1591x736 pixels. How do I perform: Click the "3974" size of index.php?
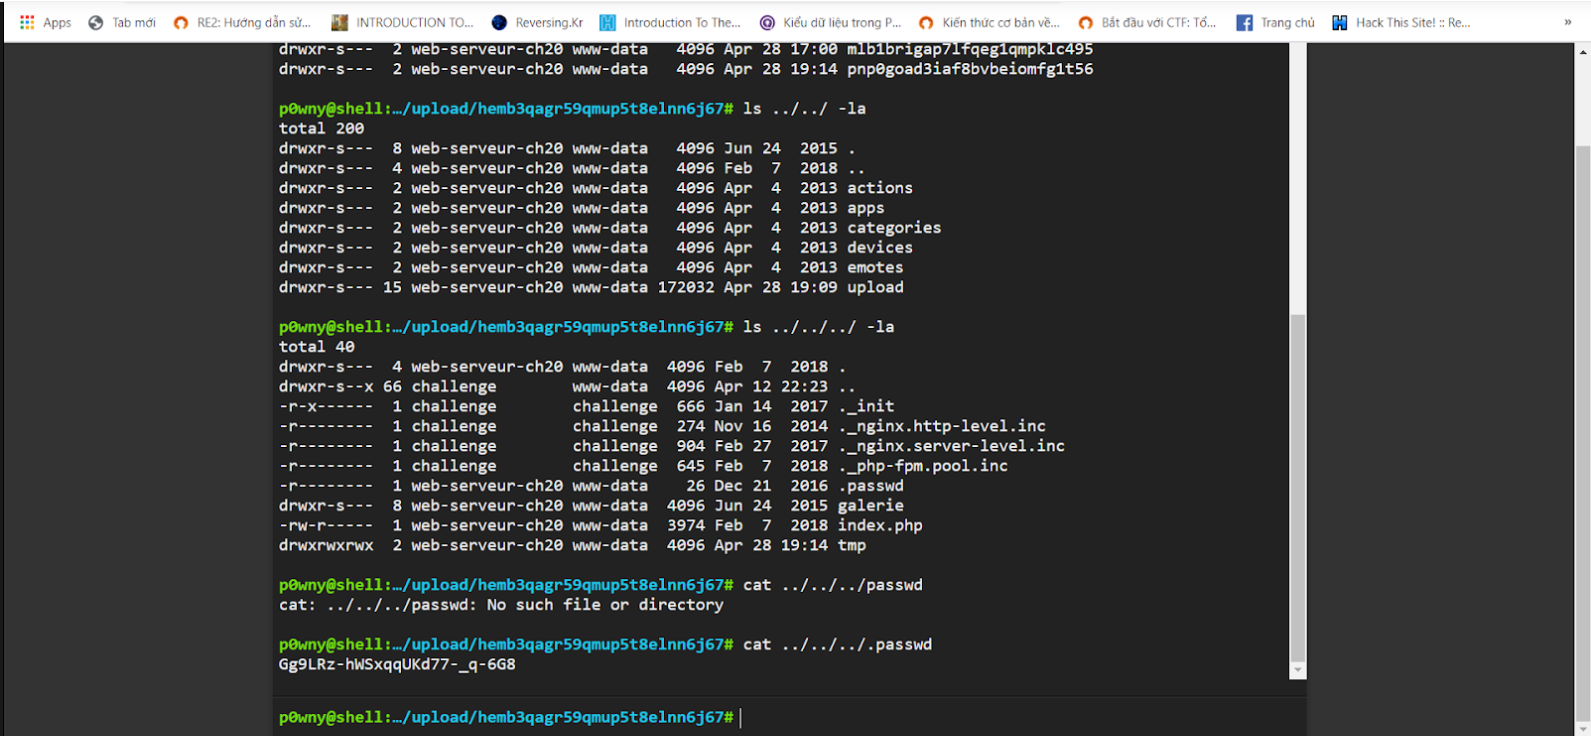(686, 526)
